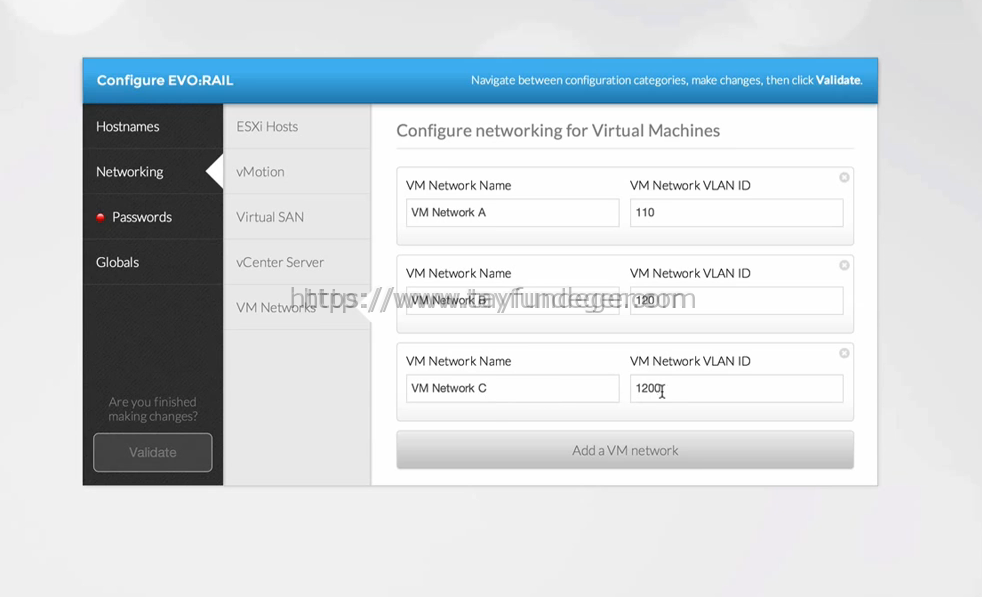Click the Configure EVO:RAIL title

(165, 80)
